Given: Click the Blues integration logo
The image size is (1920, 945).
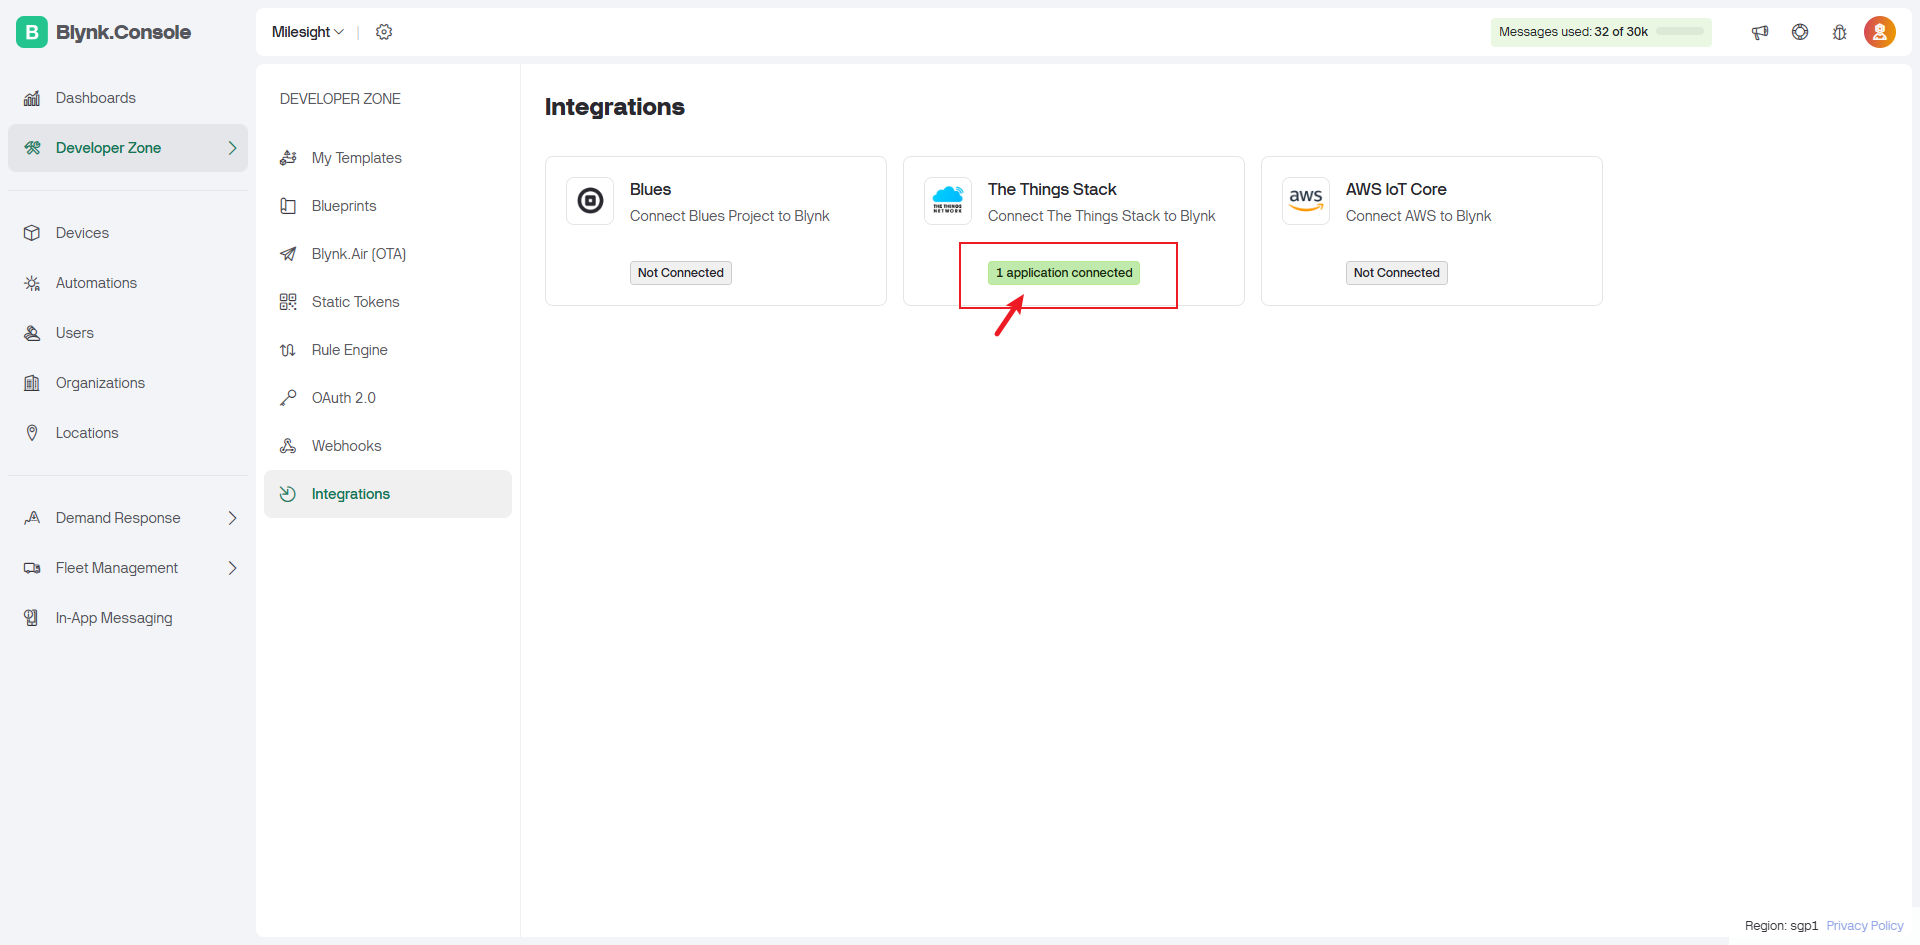Looking at the screenshot, I should coord(590,201).
